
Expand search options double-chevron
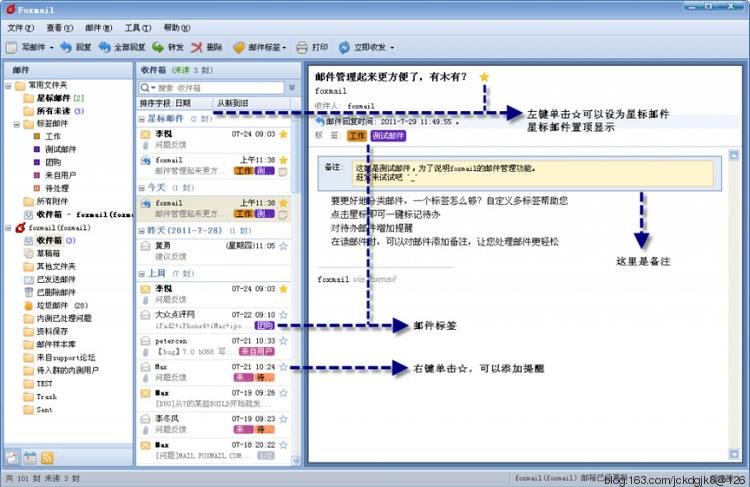tap(292, 88)
